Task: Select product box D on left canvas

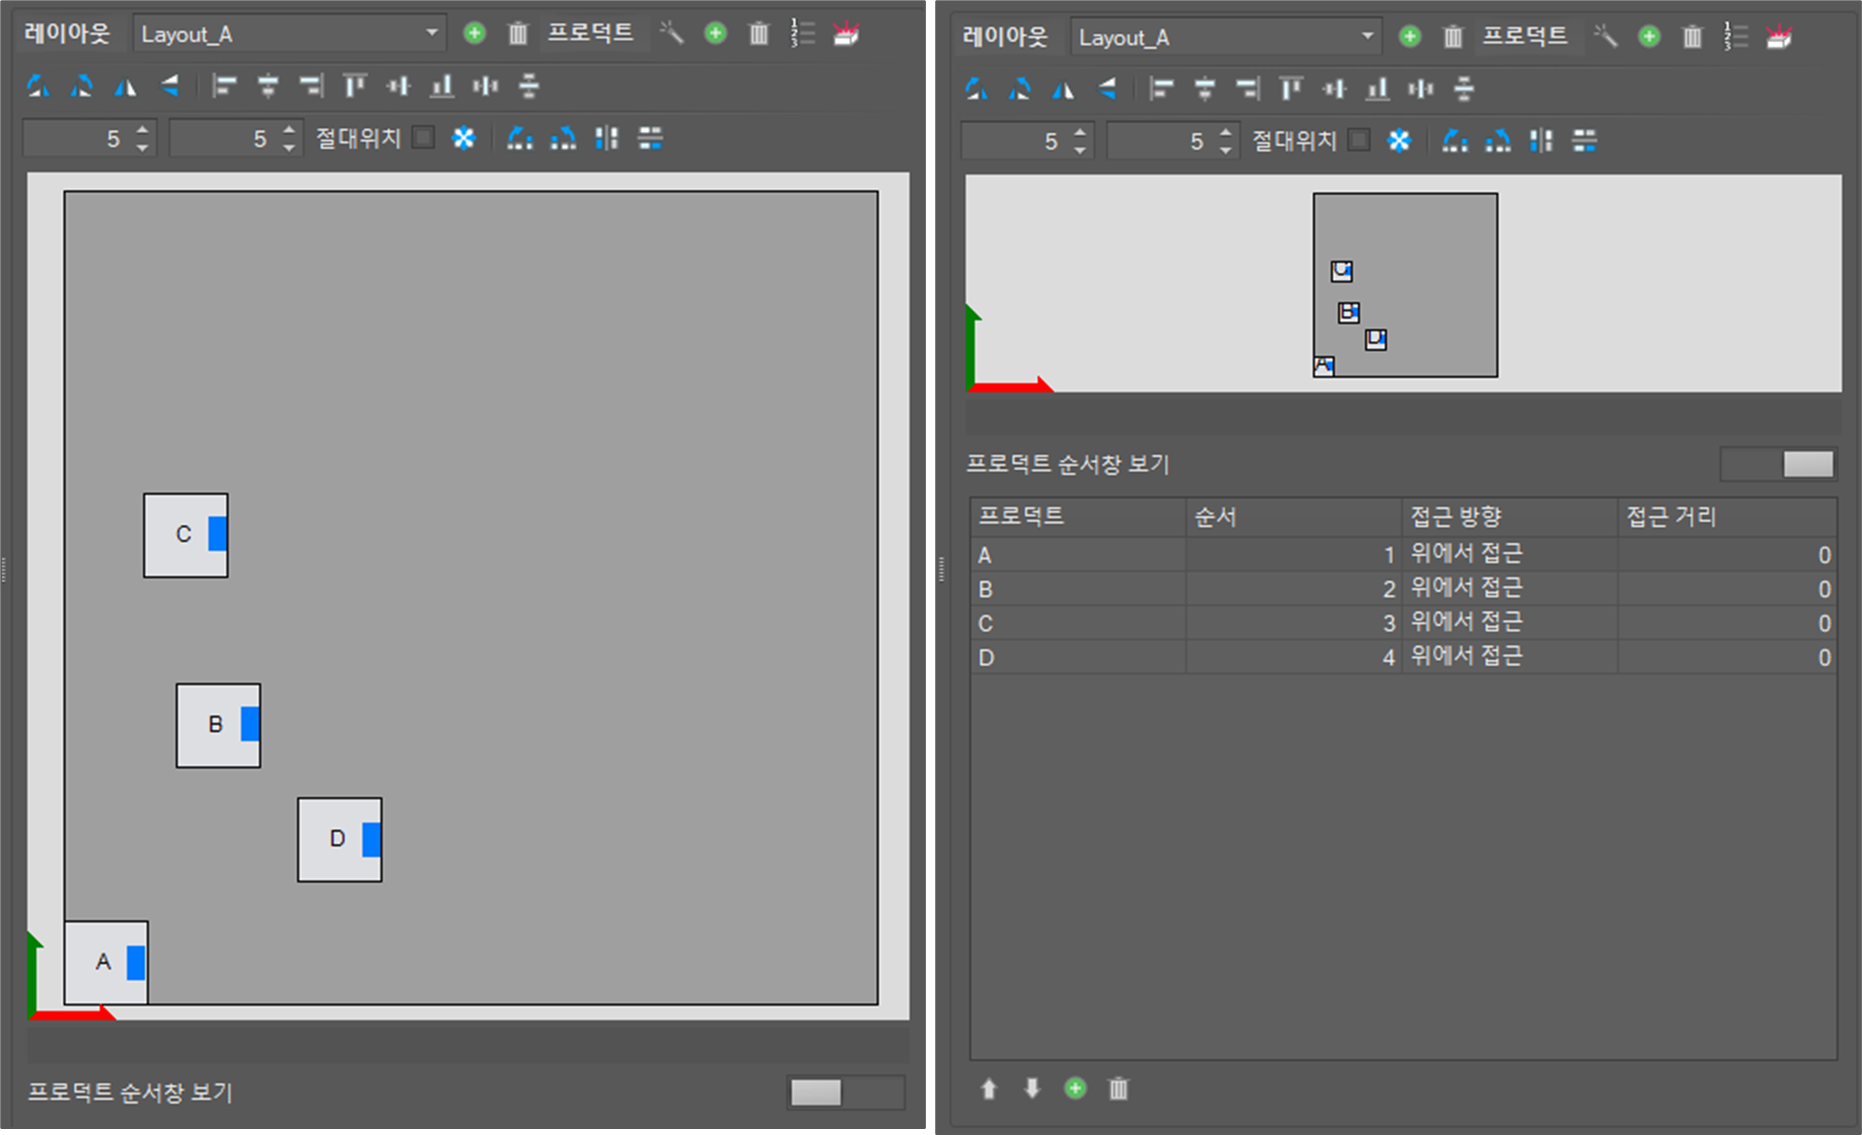Action: click(x=339, y=839)
